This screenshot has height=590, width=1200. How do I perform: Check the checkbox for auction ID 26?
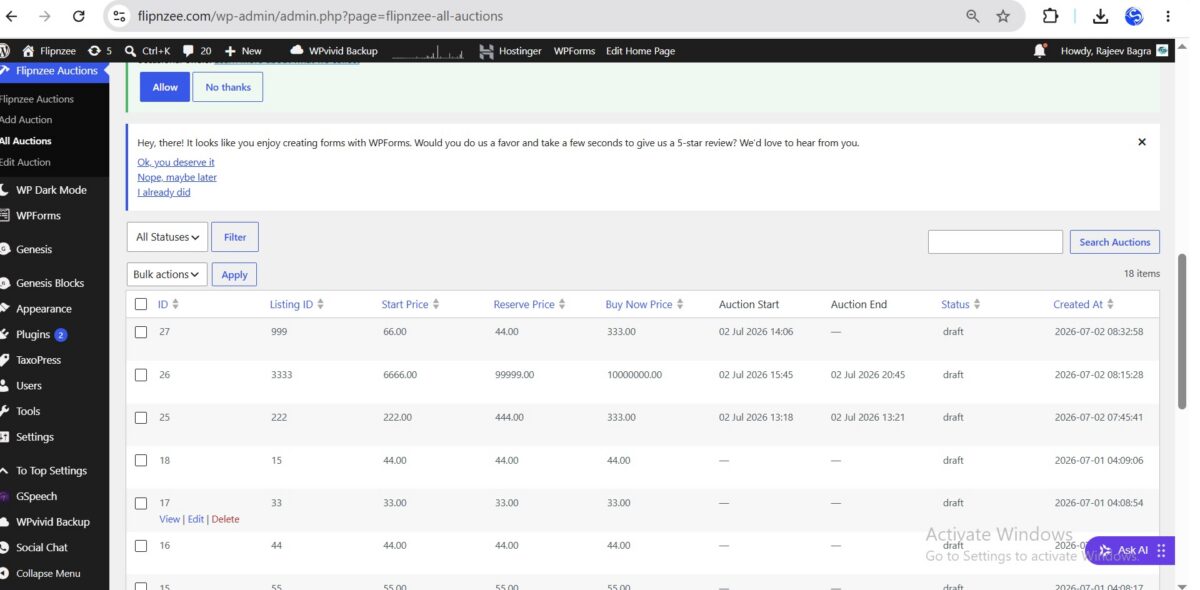(x=141, y=375)
